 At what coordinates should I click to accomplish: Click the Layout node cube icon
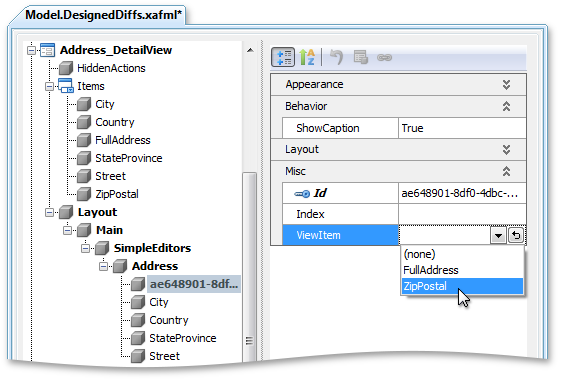[x=66, y=212]
